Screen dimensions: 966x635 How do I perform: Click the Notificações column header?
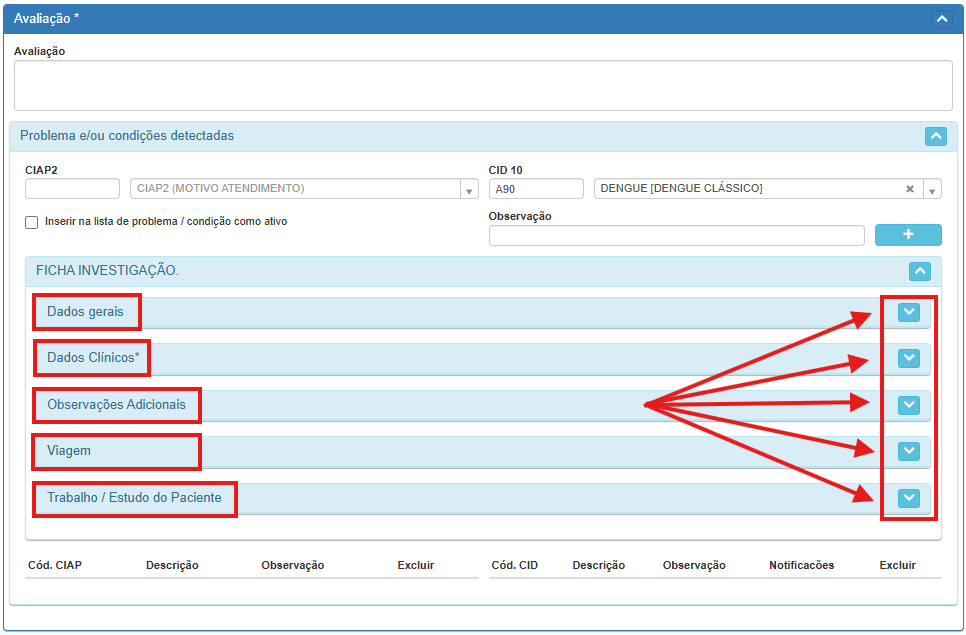tap(801, 565)
